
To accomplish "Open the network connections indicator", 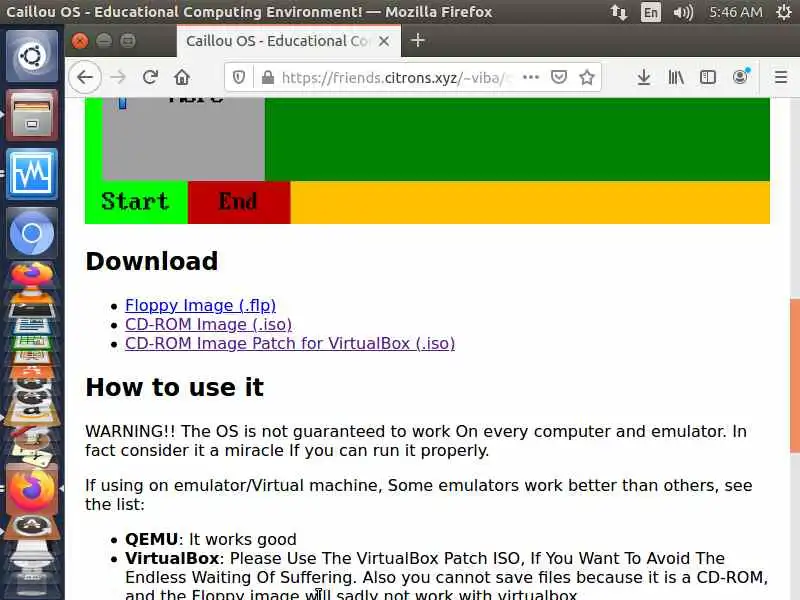I will tap(619, 12).
